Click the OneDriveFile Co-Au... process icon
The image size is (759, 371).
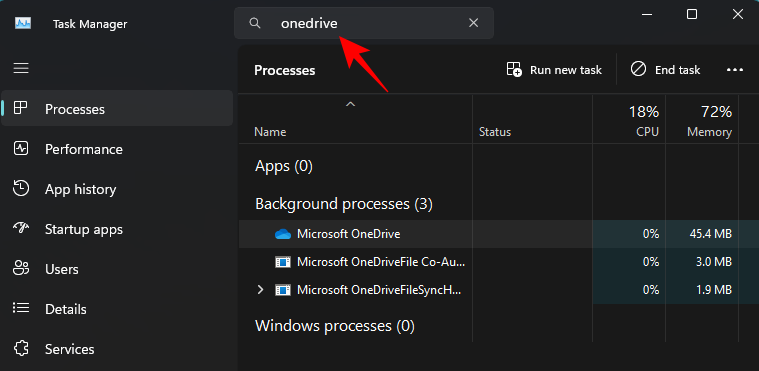coord(283,263)
